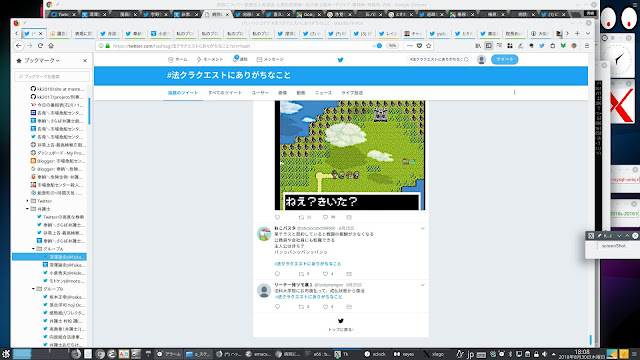The width and height of the screenshot is (640, 360).
Task: Like the tweet with the game image
Action: pyautogui.click(x=325, y=217)
